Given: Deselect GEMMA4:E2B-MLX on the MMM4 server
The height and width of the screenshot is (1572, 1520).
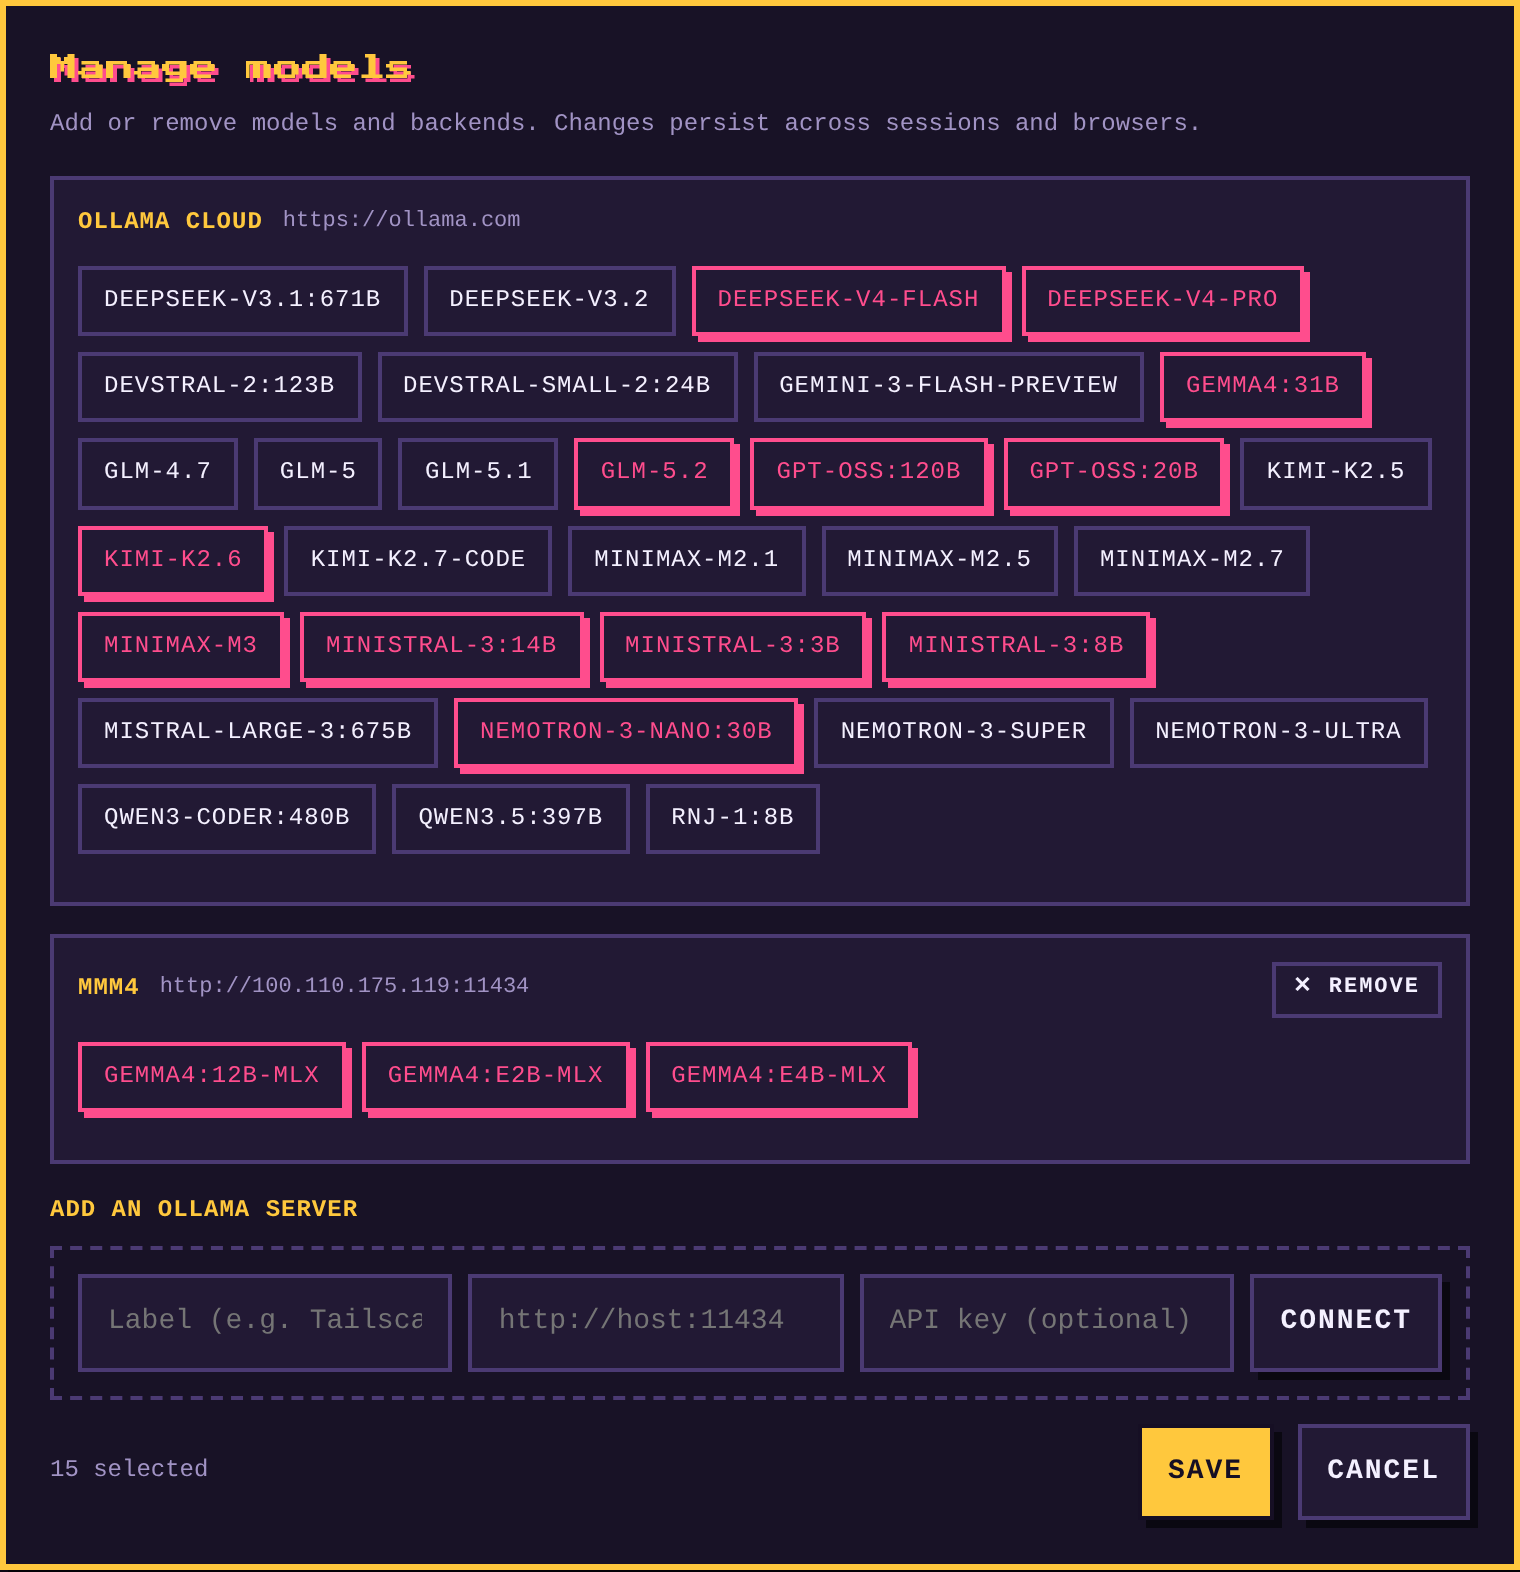Looking at the screenshot, I should click(496, 1076).
